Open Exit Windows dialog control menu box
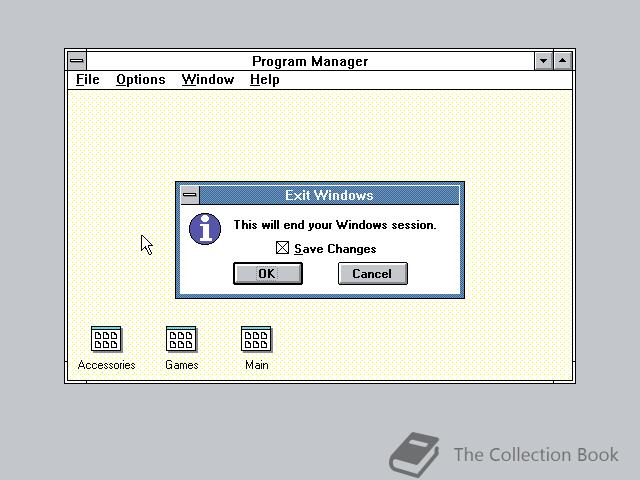Screen dimensions: 640x480 [x=190, y=195]
